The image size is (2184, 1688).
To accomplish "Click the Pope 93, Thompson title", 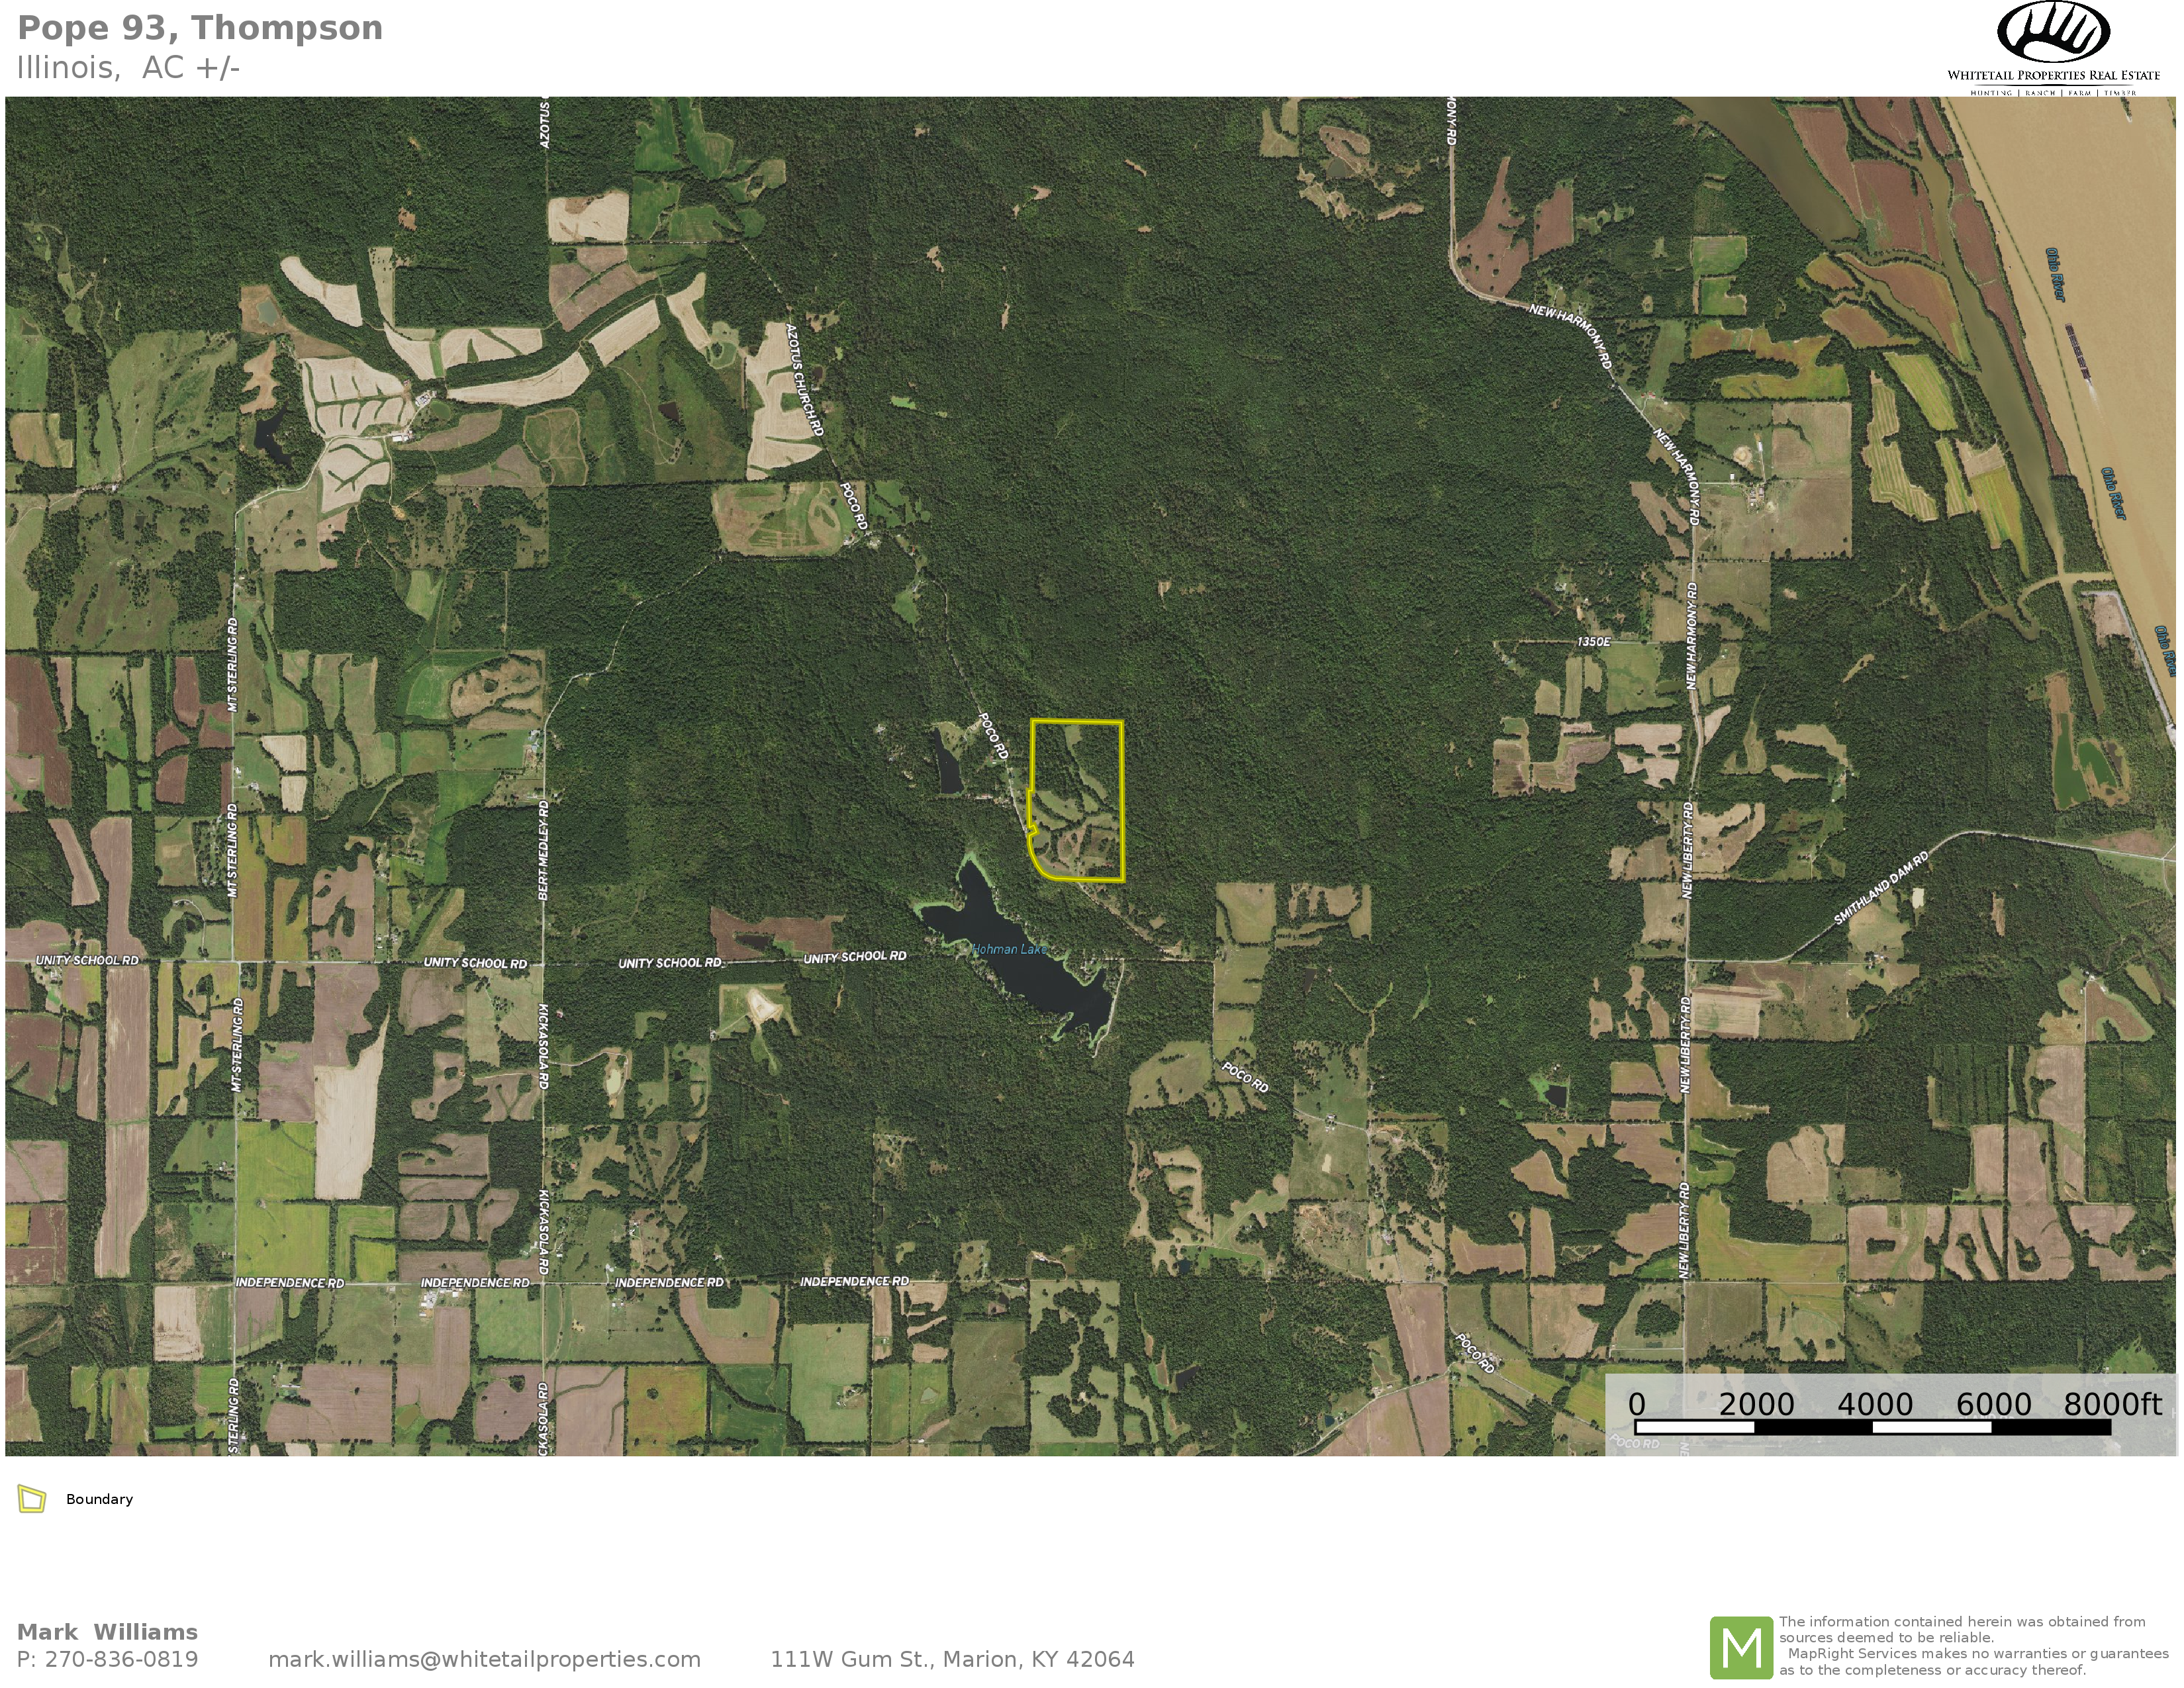I will (x=200, y=28).
